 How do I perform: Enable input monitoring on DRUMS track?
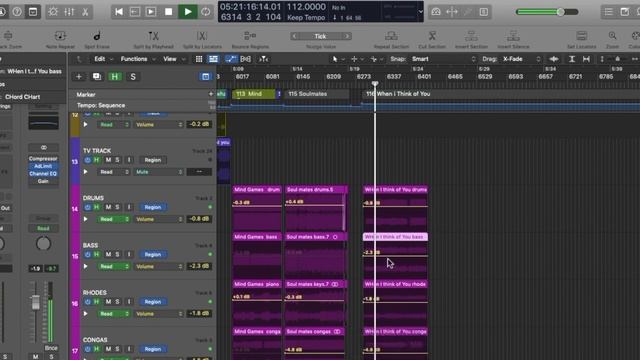click(129, 207)
